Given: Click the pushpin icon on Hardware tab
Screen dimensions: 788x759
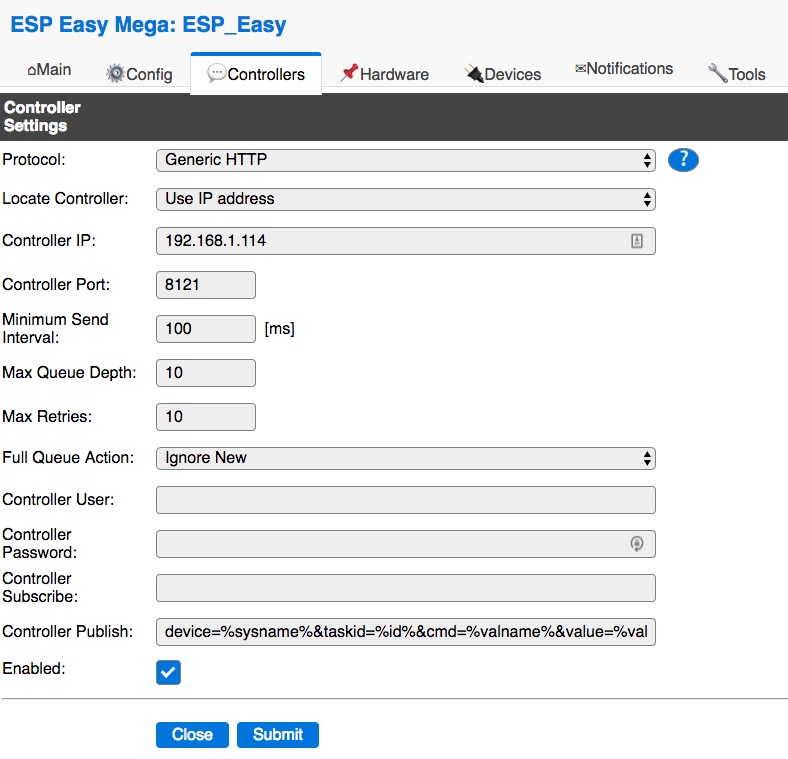Looking at the screenshot, I should tap(349, 72).
